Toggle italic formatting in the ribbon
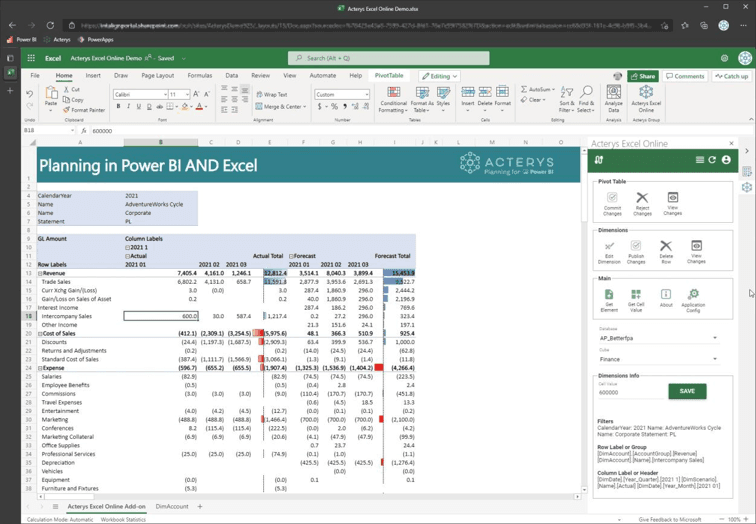This screenshot has width=756, height=524. 128,107
